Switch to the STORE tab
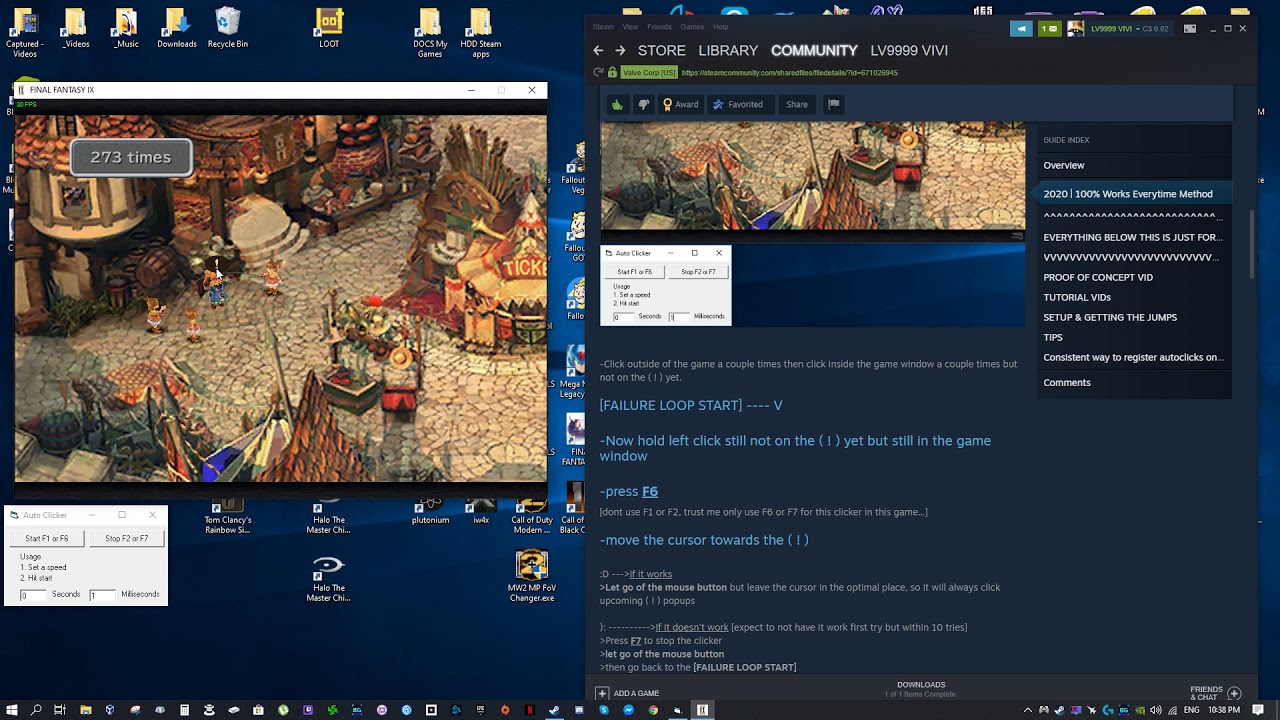The image size is (1280, 720). [x=662, y=50]
